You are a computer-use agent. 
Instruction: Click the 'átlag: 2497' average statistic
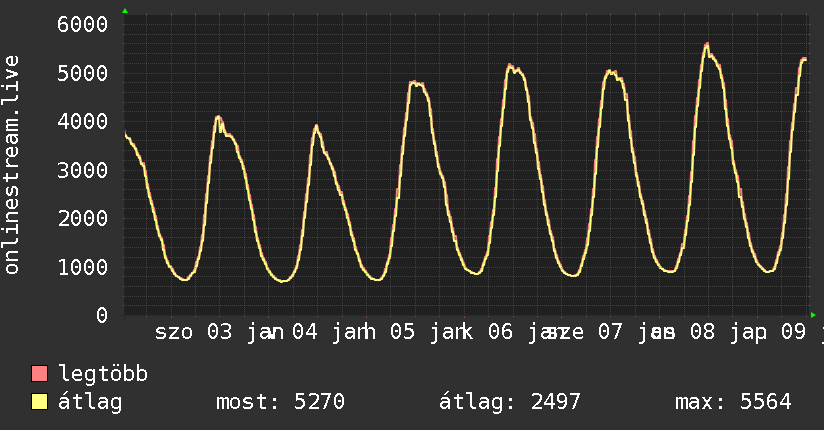click(510, 403)
